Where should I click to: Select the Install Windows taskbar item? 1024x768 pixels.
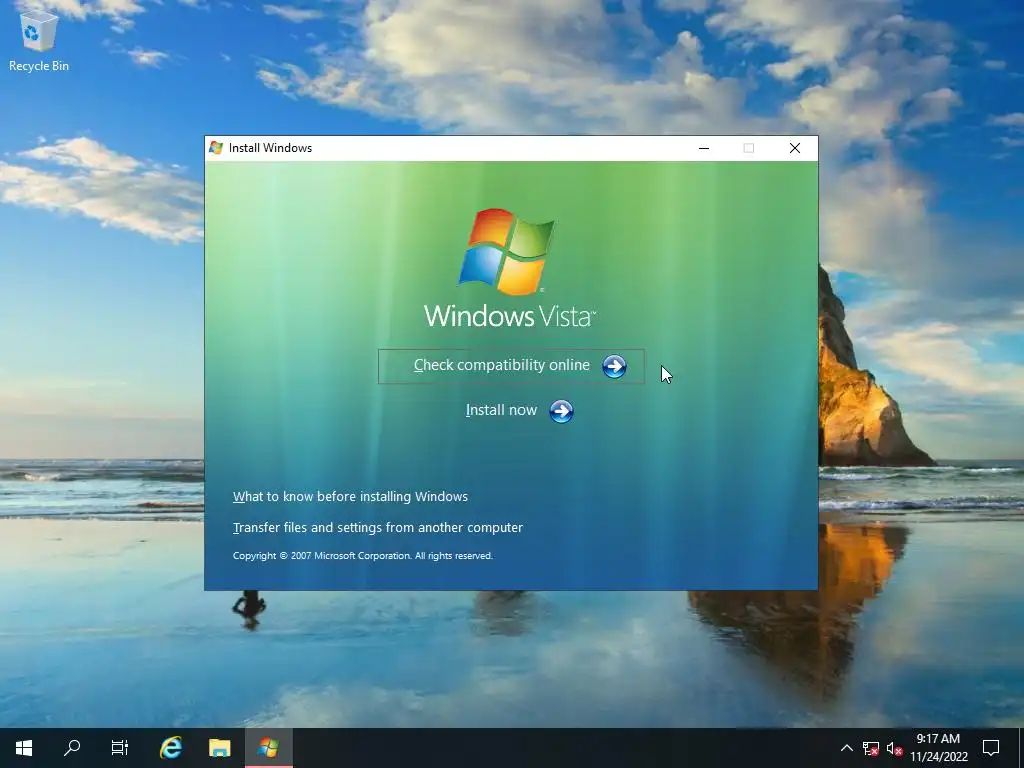tap(268, 748)
